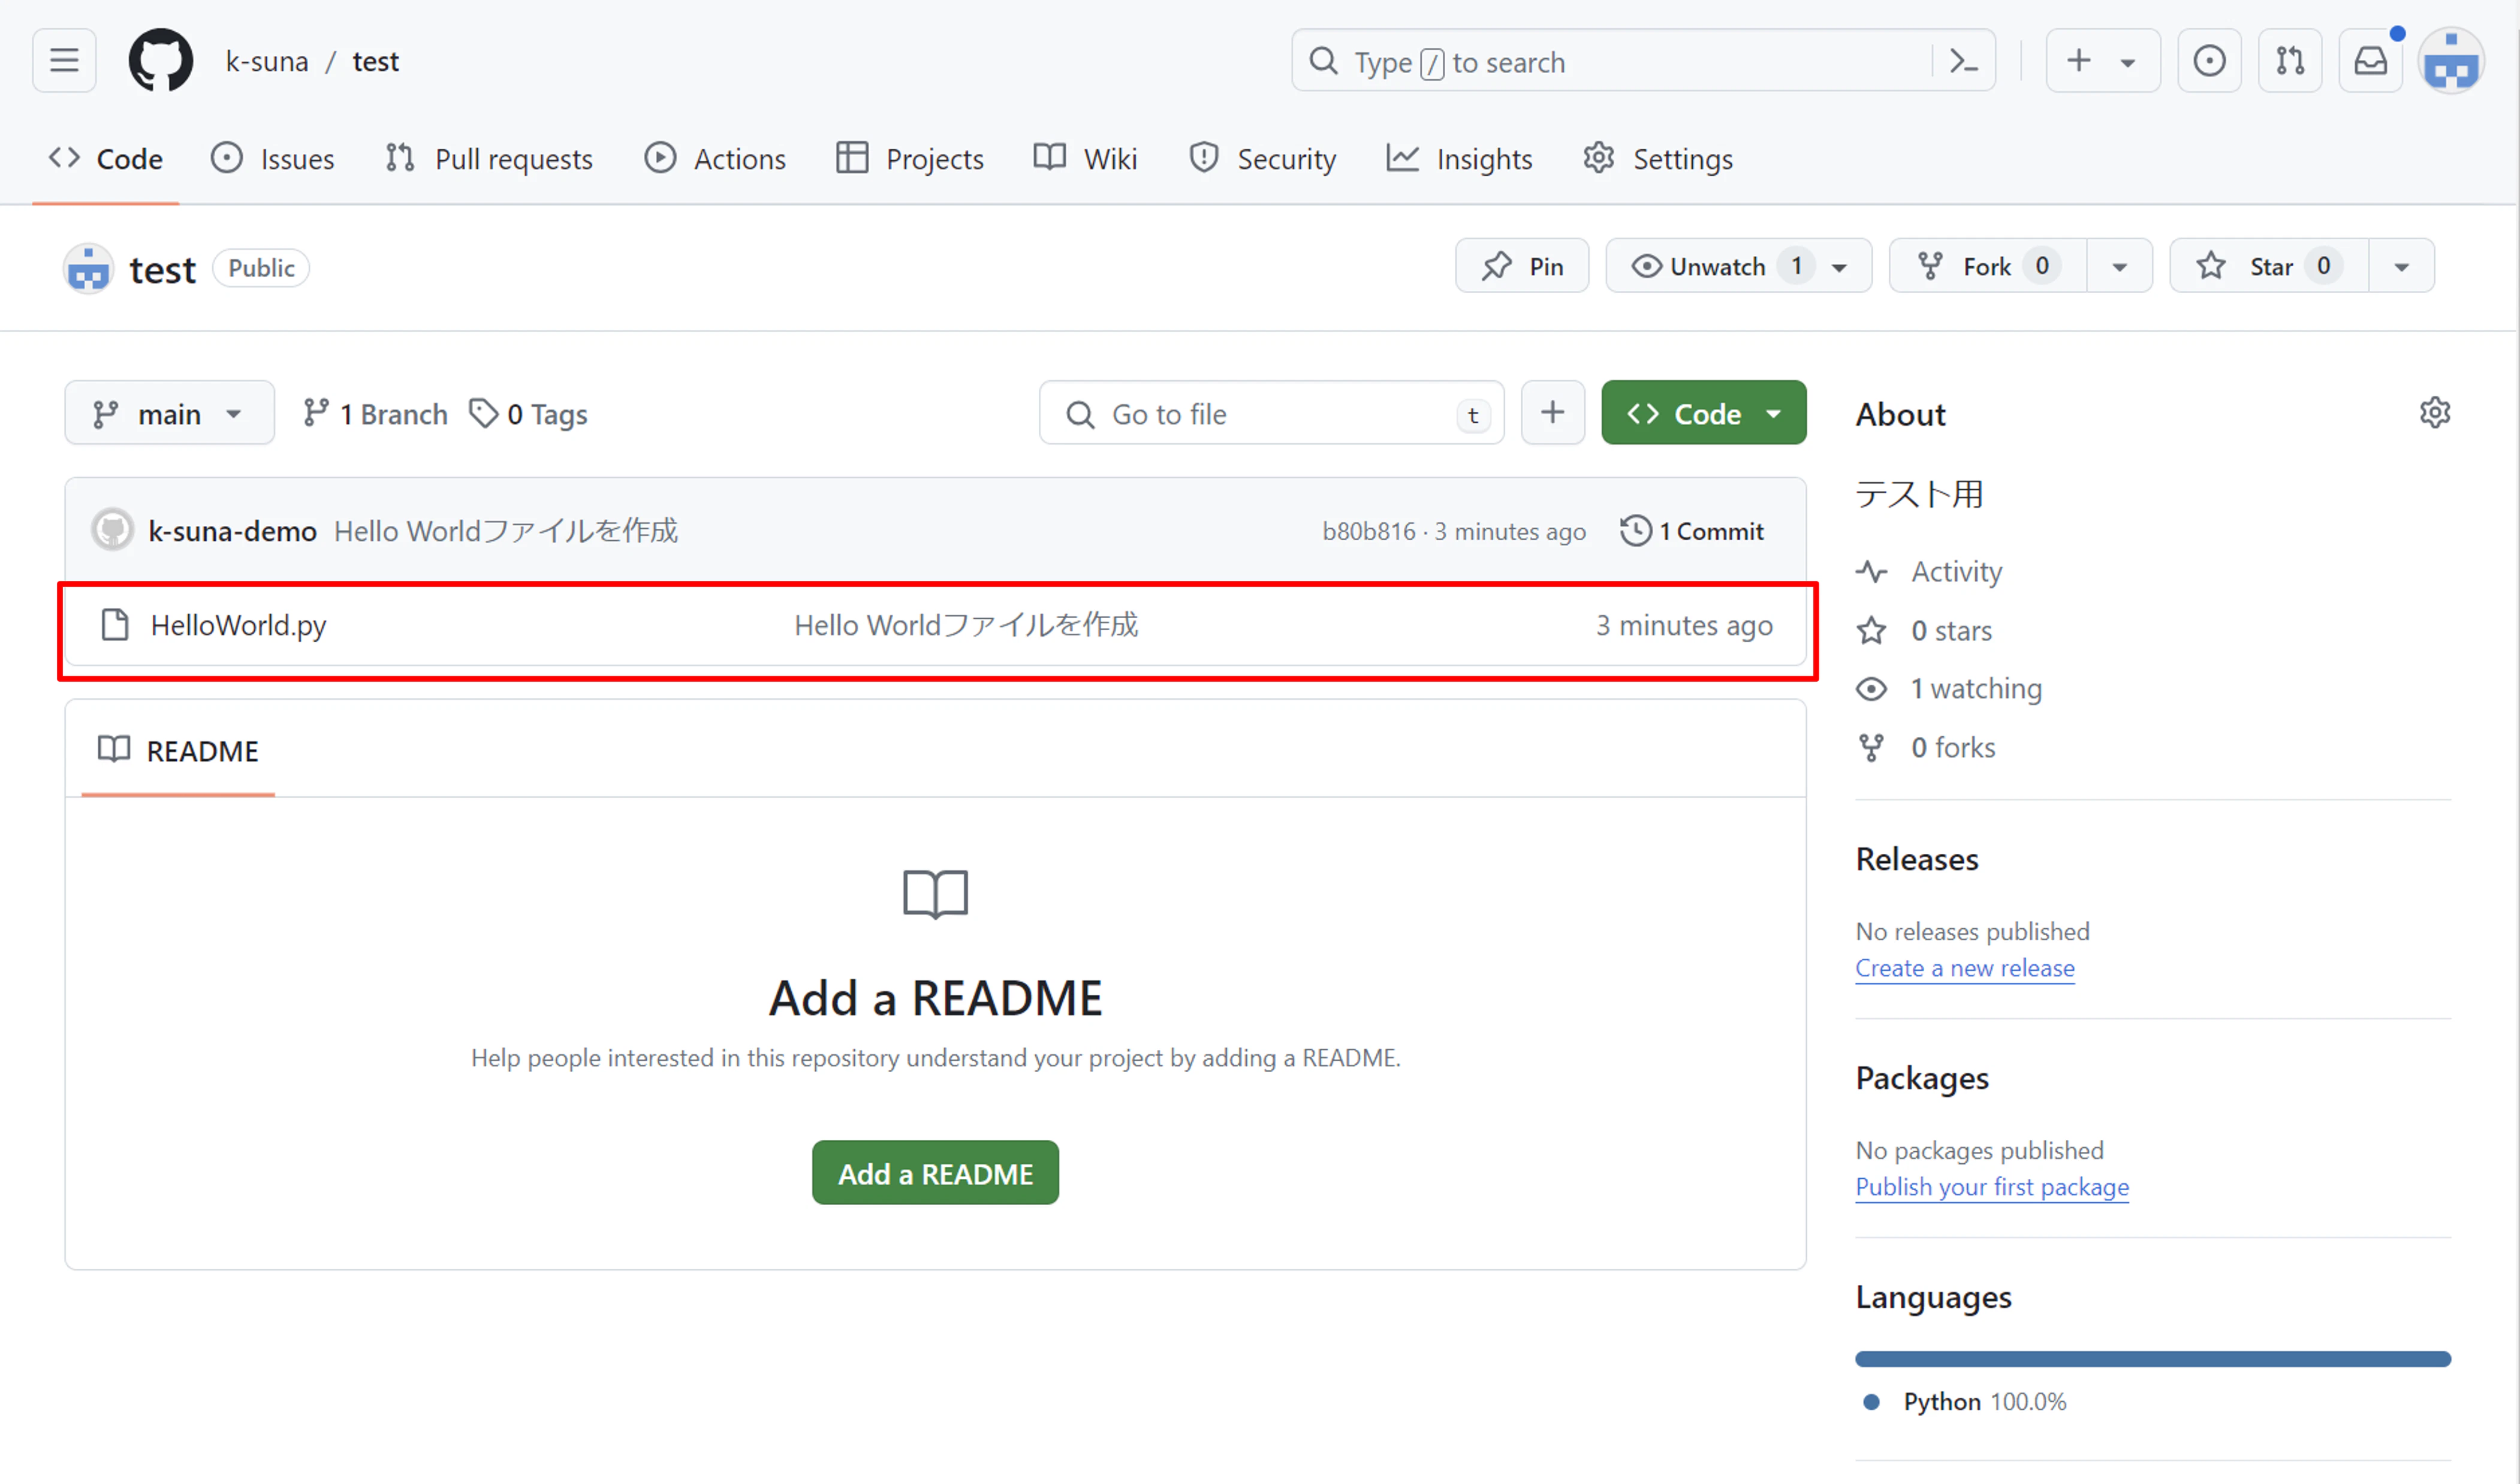
Task: Open the Pull requests shortcut in header
Action: [2290, 61]
